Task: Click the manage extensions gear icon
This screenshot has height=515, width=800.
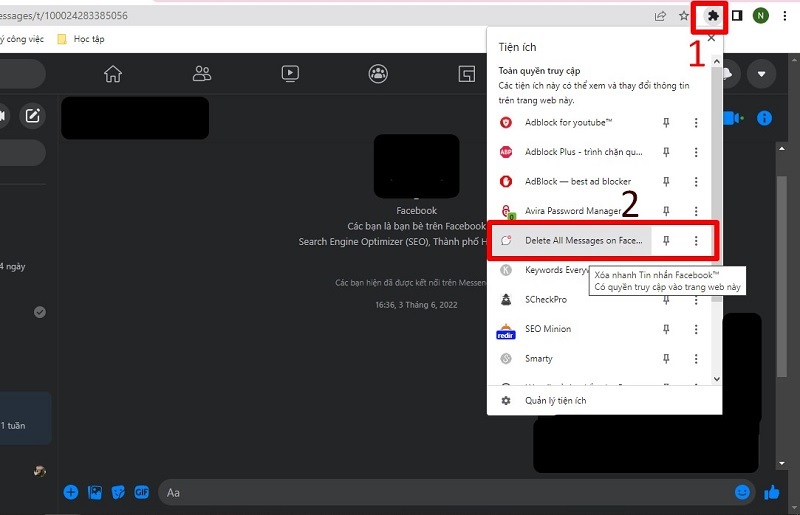Action: (506, 401)
